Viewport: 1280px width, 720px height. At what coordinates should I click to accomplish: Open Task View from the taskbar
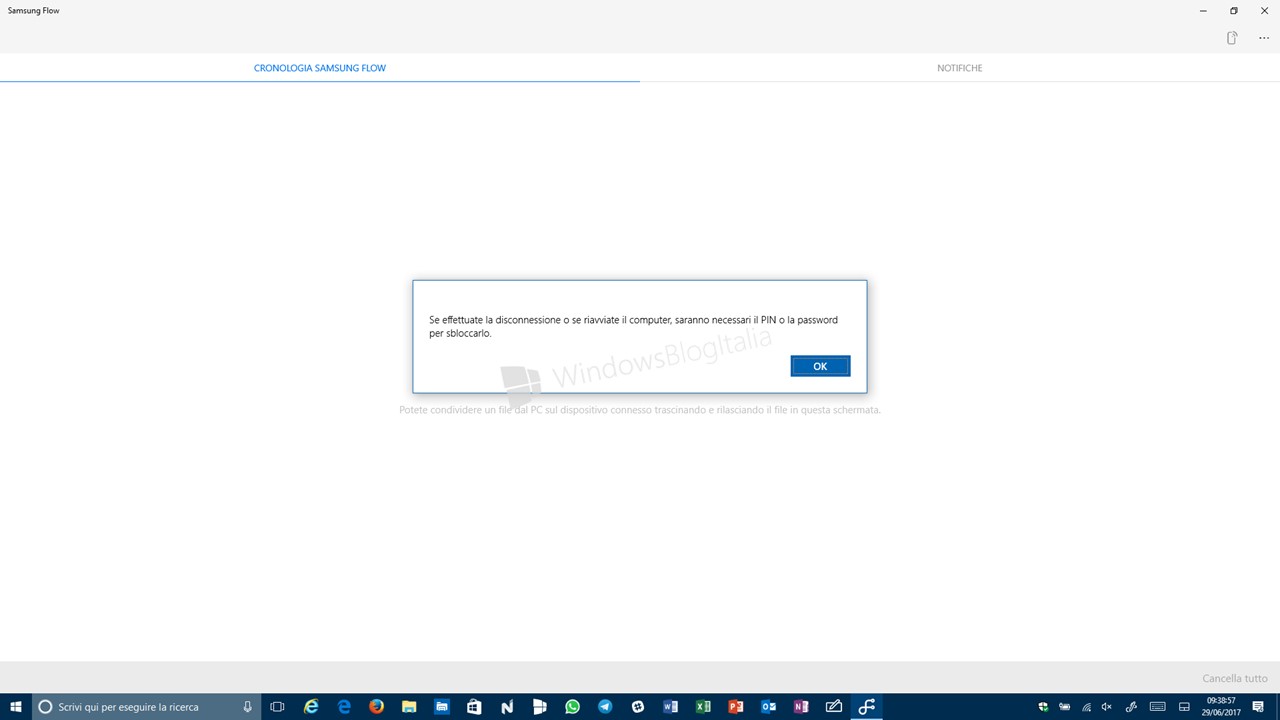278,707
